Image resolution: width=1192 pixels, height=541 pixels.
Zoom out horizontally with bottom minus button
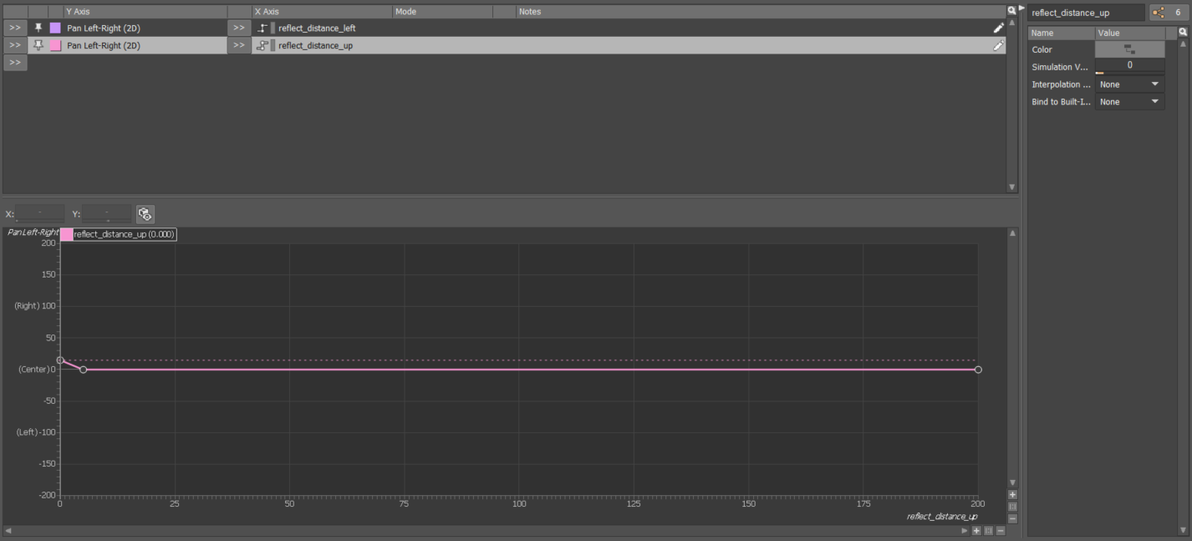pos(1000,530)
